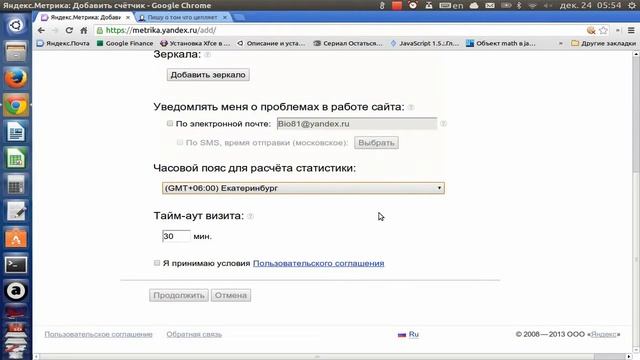This screenshot has width=640, height=360.
Task: Click help icon next to the email field
Action: click(443, 124)
